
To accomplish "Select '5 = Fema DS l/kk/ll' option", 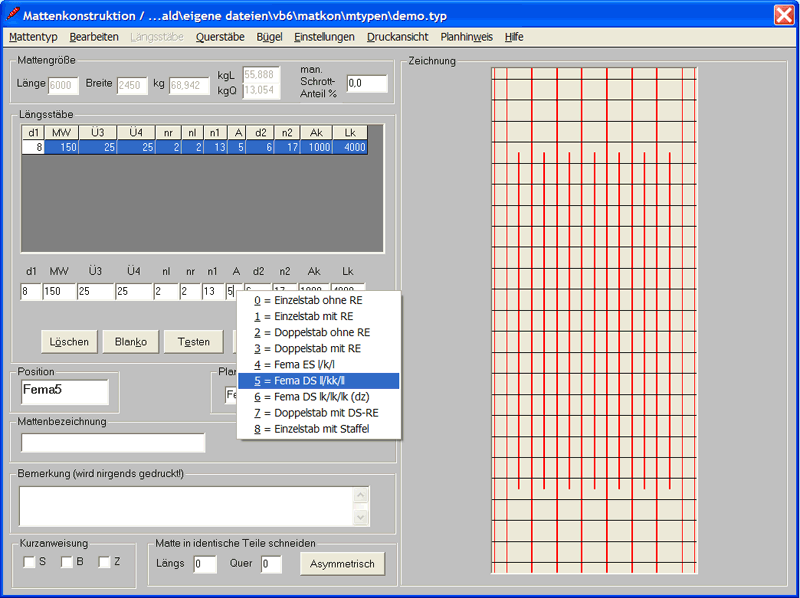I will (318, 381).
